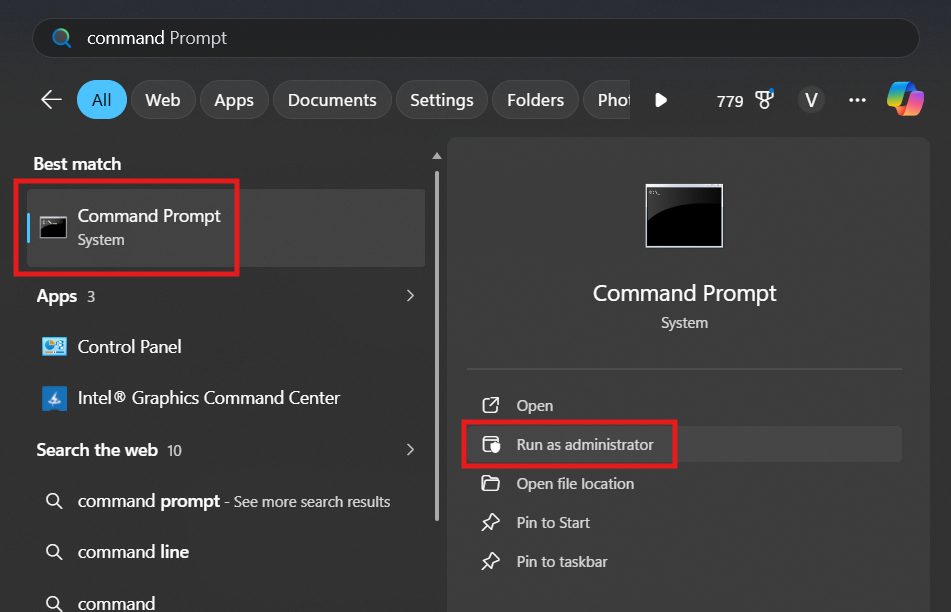The height and width of the screenshot is (612, 951).
Task: Run Command Prompt as administrator
Action: click(584, 444)
